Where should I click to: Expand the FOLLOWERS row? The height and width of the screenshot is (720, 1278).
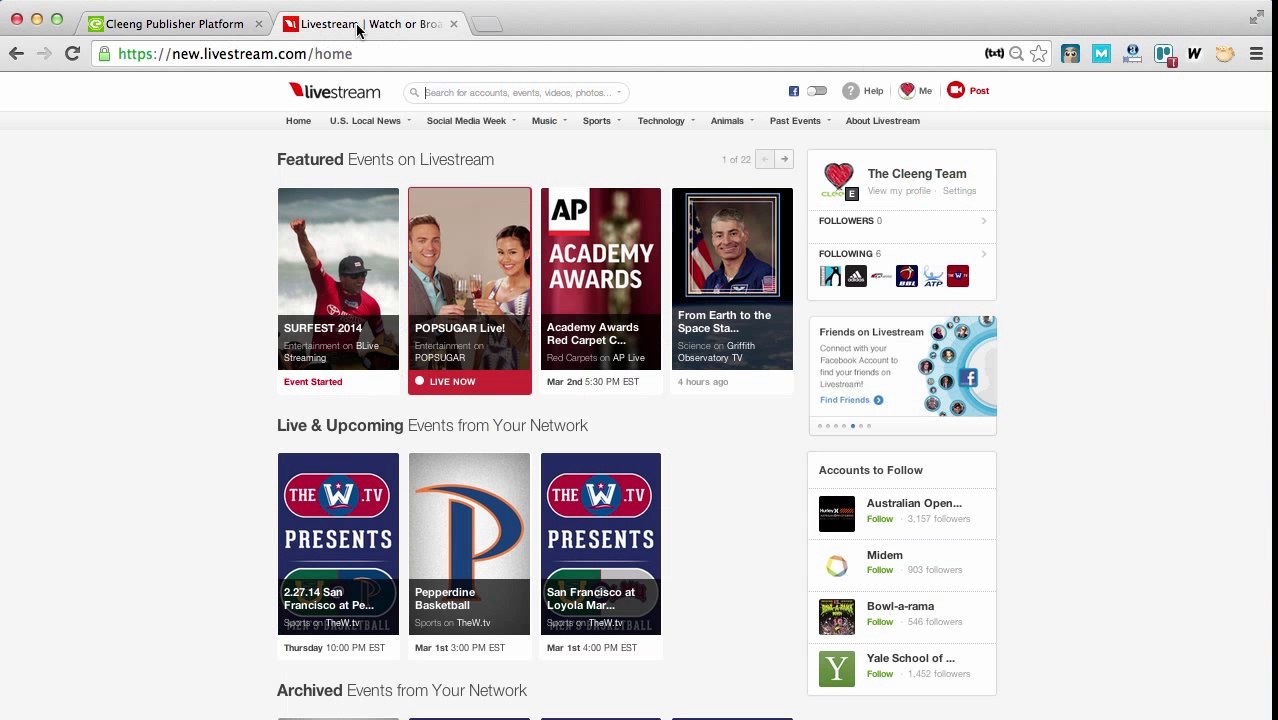(x=902, y=221)
